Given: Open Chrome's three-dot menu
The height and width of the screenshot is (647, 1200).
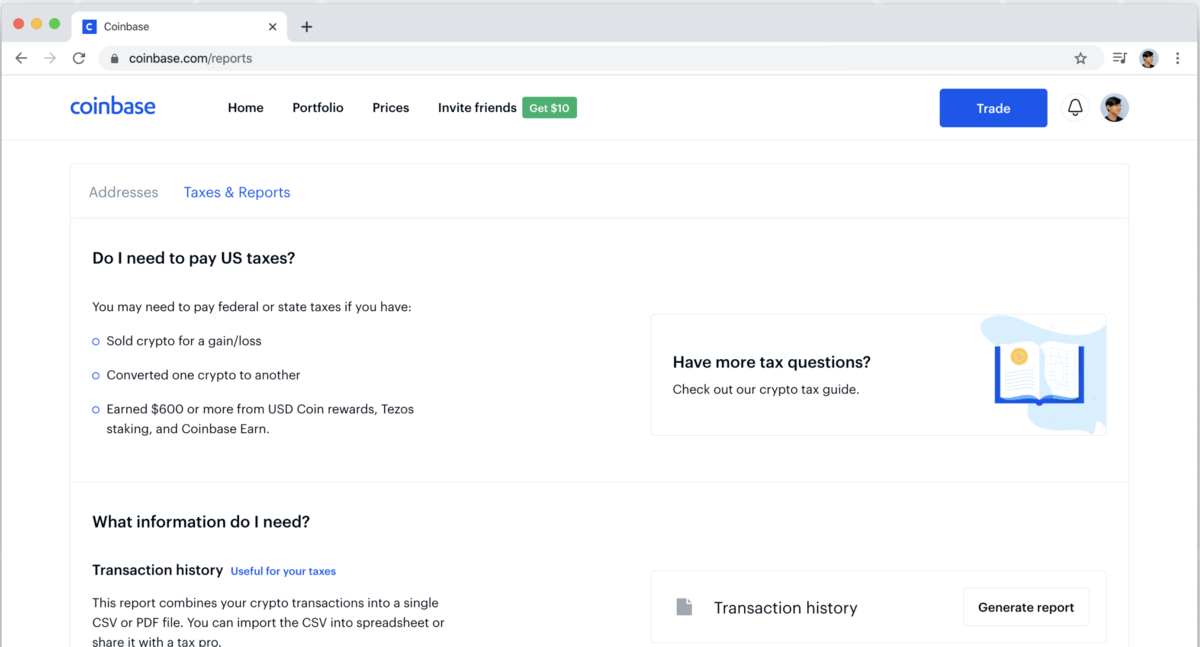Looking at the screenshot, I should pyautogui.click(x=1177, y=58).
